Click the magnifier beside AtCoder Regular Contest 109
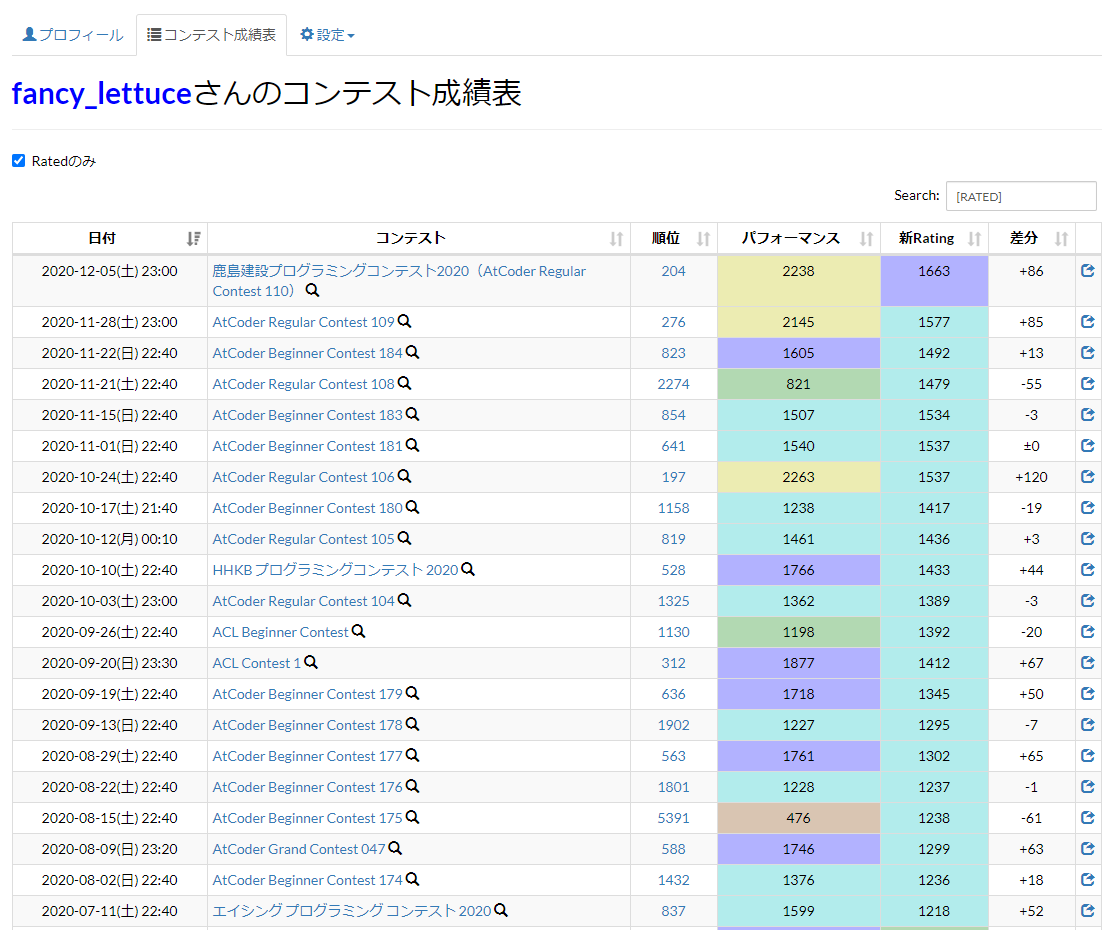This screenshot has height=930, width=1111. (405, 322)
